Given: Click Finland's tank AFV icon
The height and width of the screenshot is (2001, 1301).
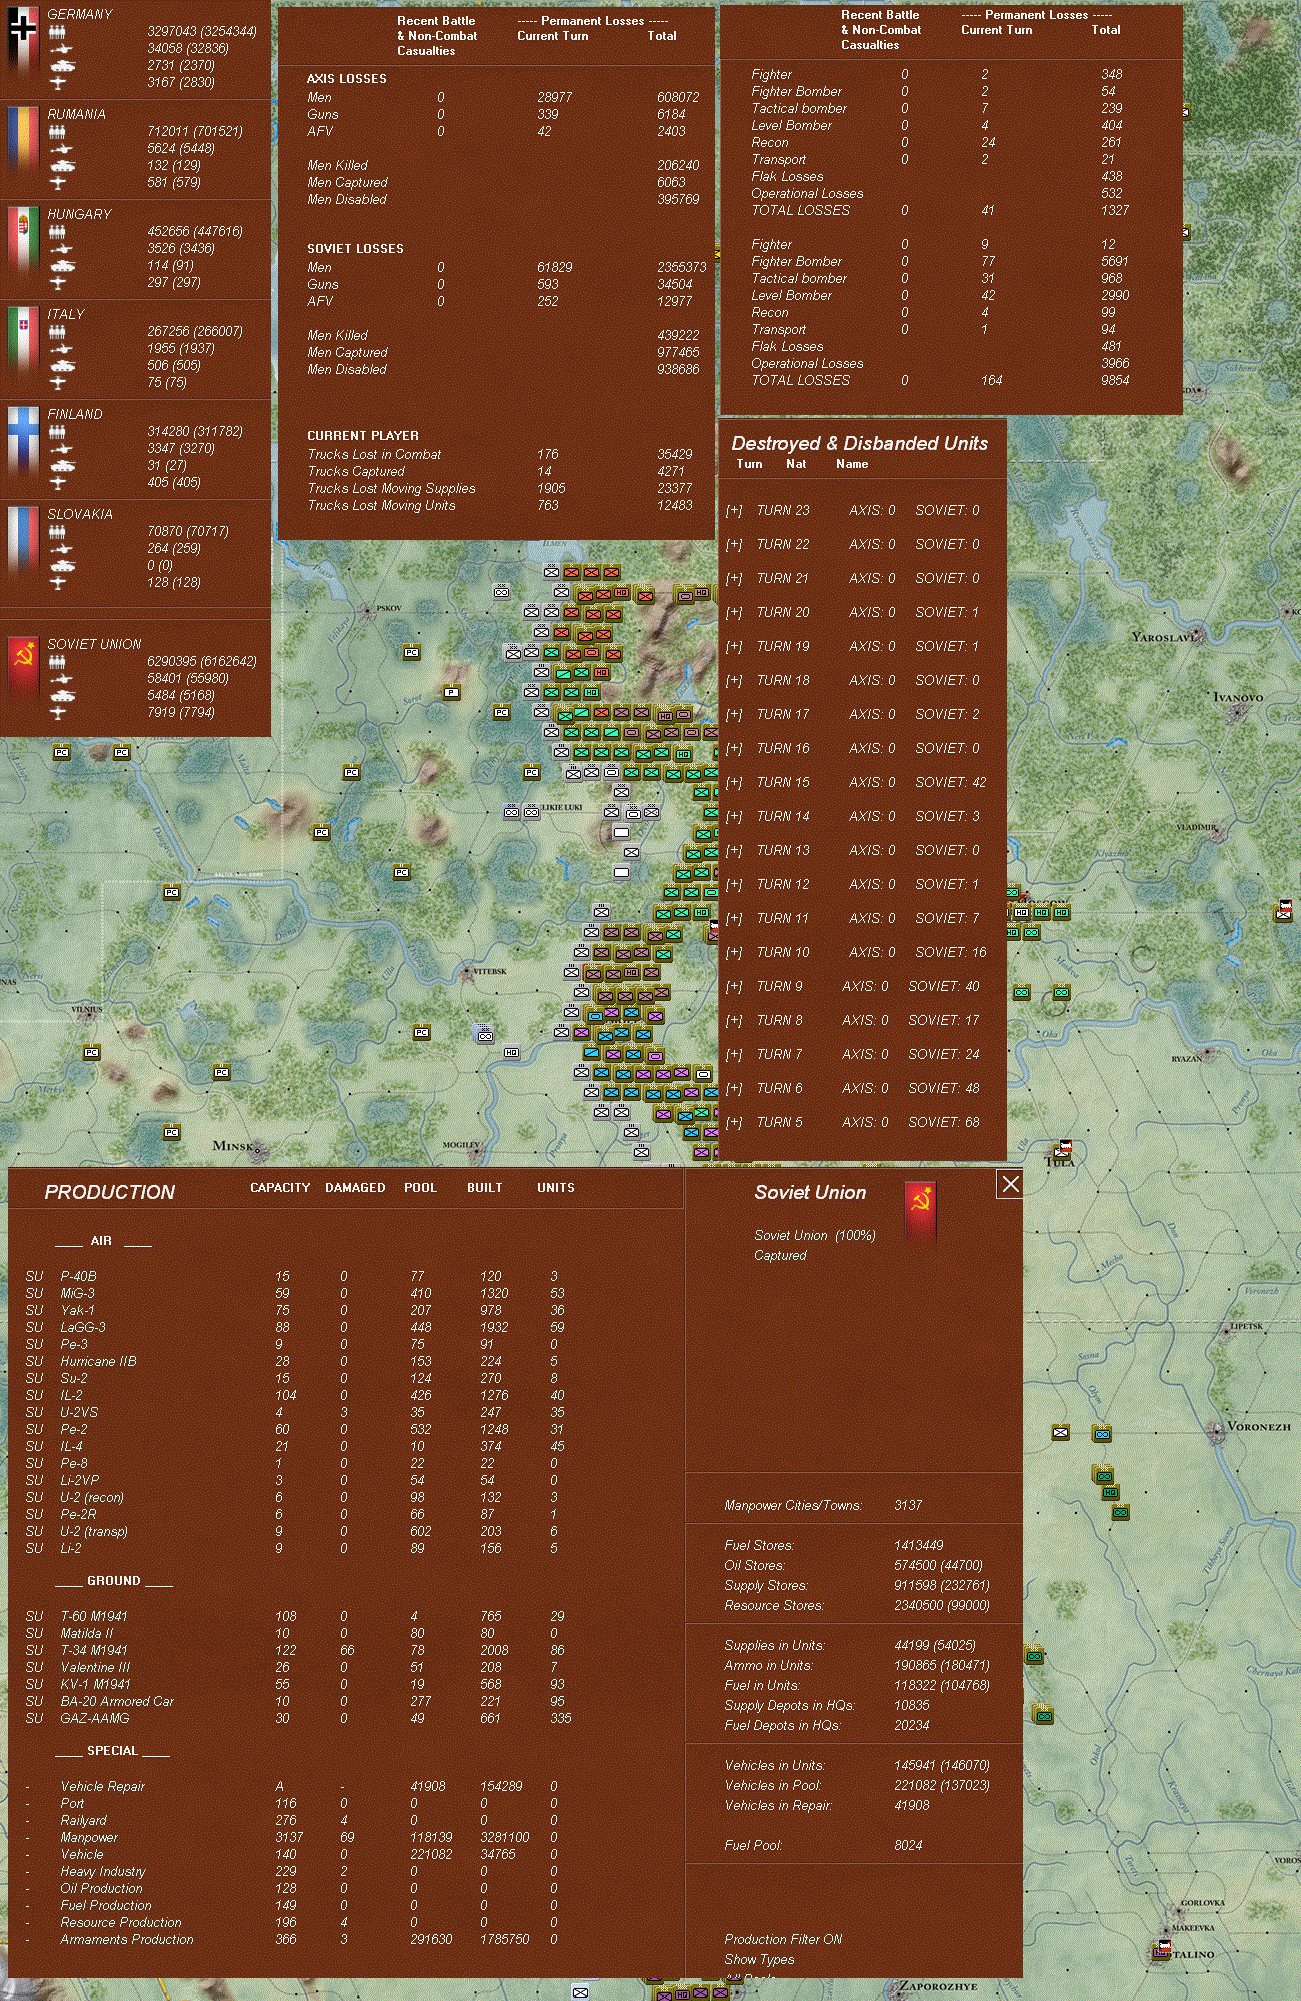Looking at the screenshot, I should [x=61, y=466].
